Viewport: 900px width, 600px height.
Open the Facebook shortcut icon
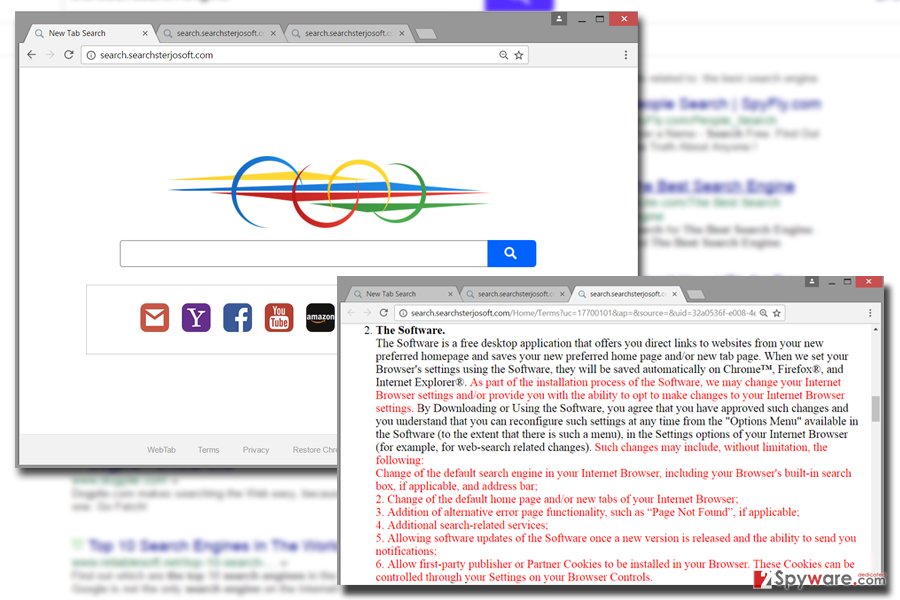tap(238, 318)
